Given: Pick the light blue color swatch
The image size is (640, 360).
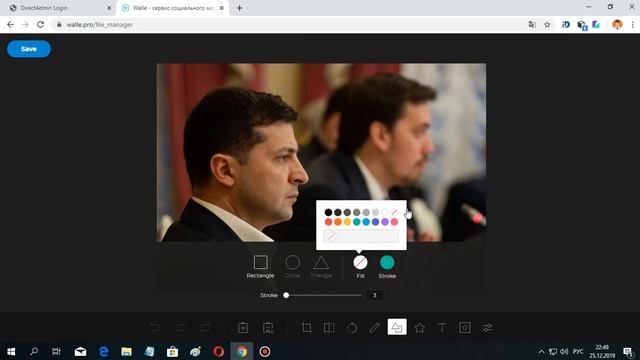Looking at the screenshot, I should [366, 222].
